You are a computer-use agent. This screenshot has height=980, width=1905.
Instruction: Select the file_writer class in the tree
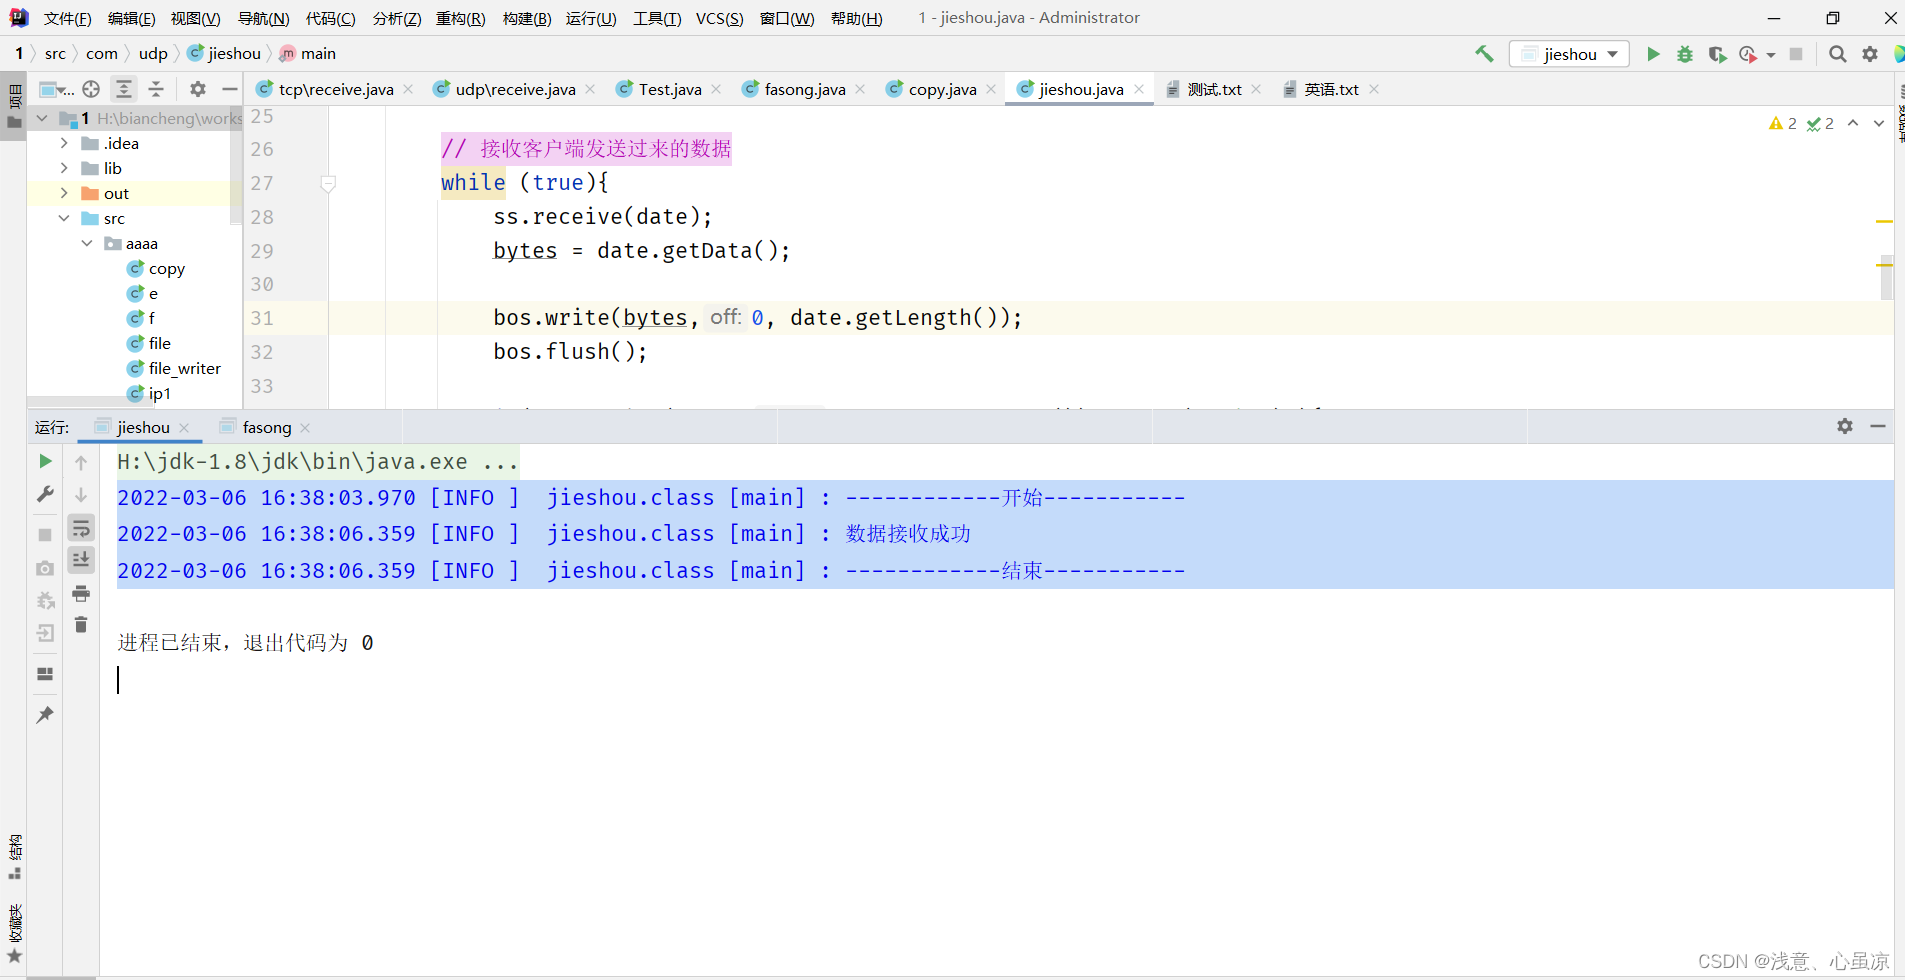(x=184, y=368)
